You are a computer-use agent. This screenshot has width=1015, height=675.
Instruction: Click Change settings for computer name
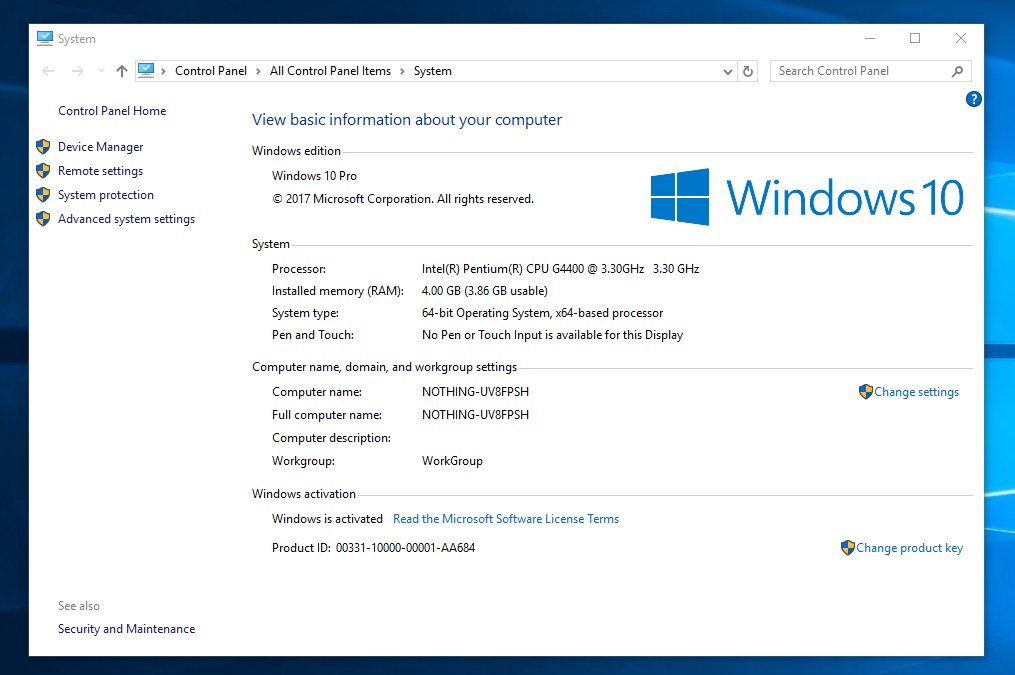point(916,392)
